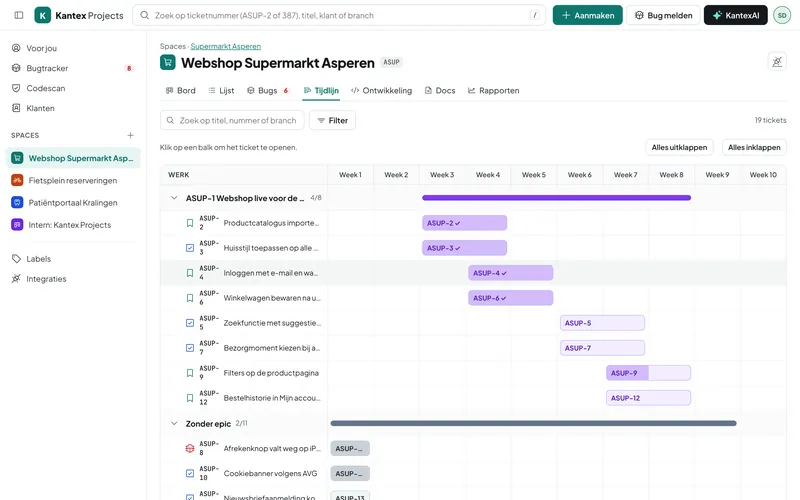
Task: Click the Patiëntportaal Kralingen space icon
Action: 17,203
